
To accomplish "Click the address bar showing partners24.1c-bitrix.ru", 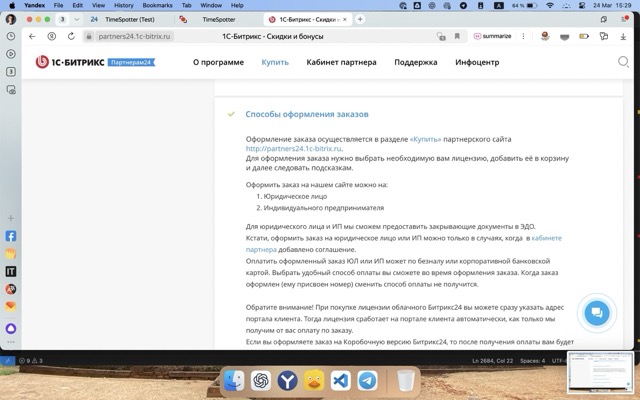I will click(135, 36).
